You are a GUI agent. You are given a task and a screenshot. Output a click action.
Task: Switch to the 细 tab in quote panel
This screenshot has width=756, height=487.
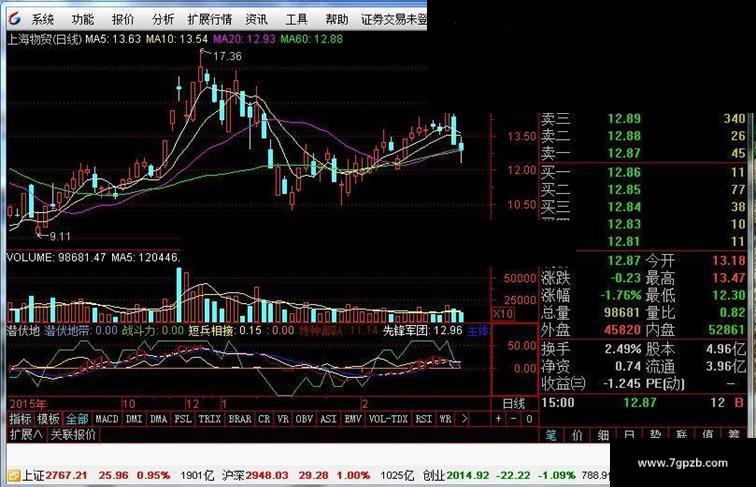pos(604,434)
